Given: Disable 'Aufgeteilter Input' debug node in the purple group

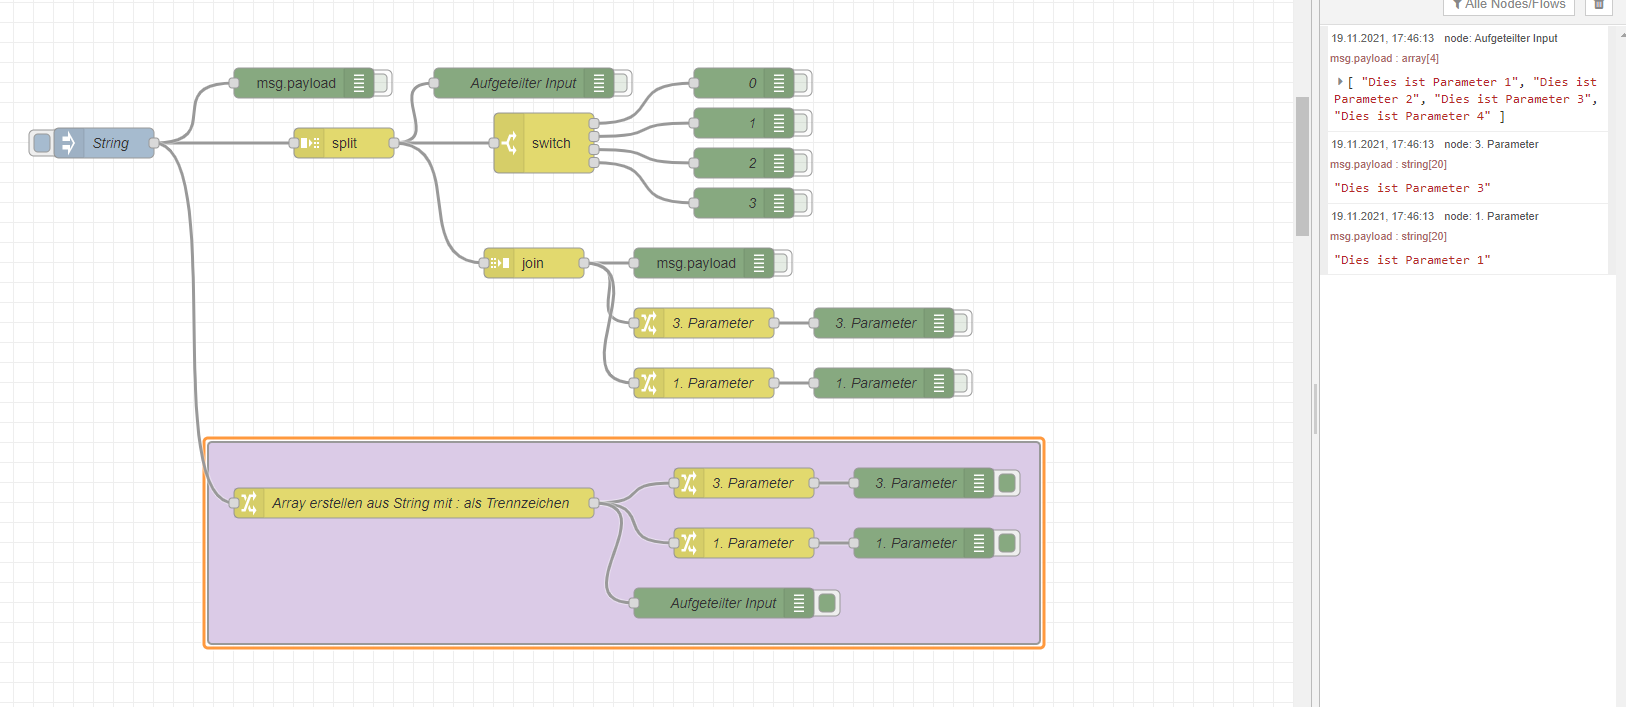Looking at the screenshot, I should pos(827,603).
